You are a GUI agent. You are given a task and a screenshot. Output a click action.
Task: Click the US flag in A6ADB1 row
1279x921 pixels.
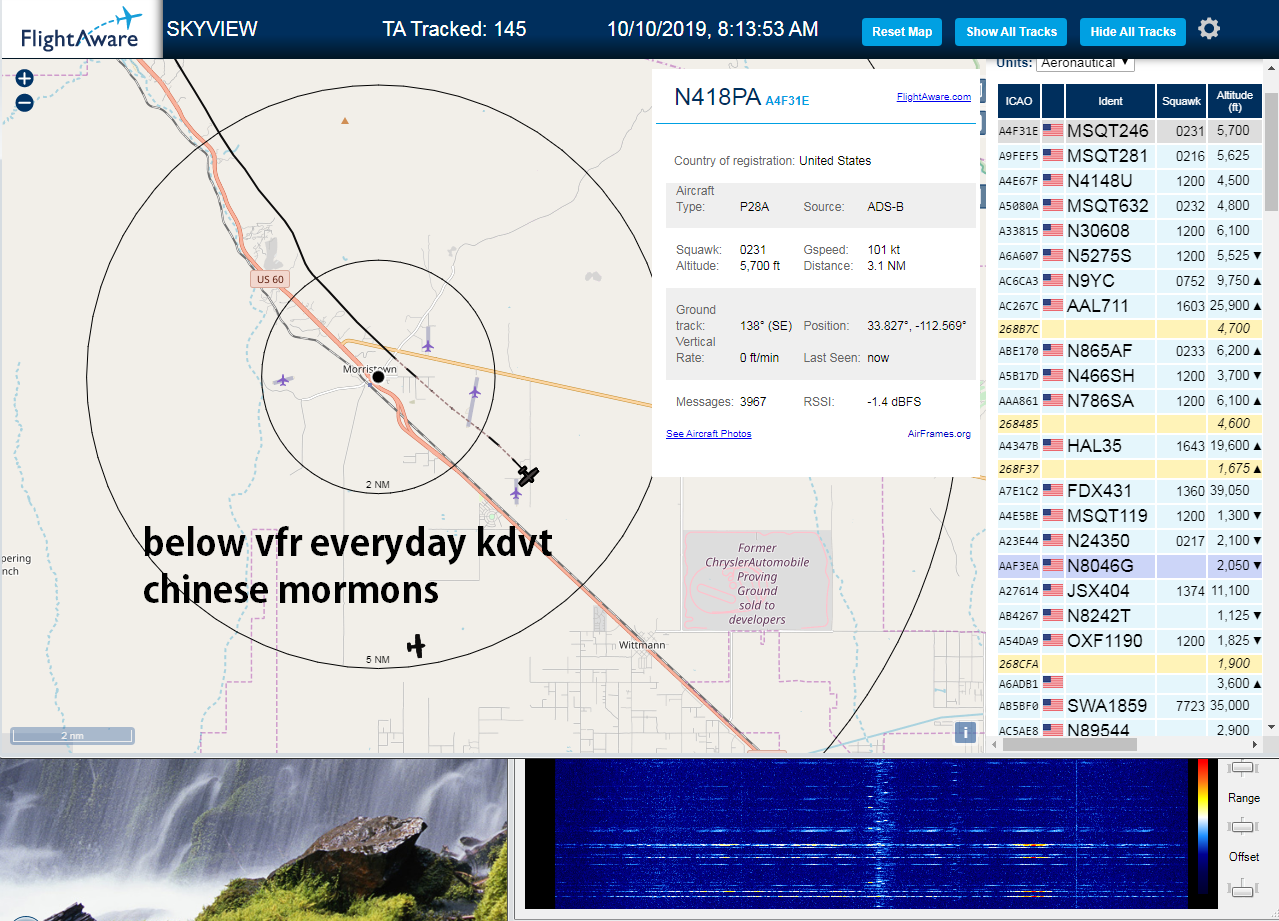1052,682
